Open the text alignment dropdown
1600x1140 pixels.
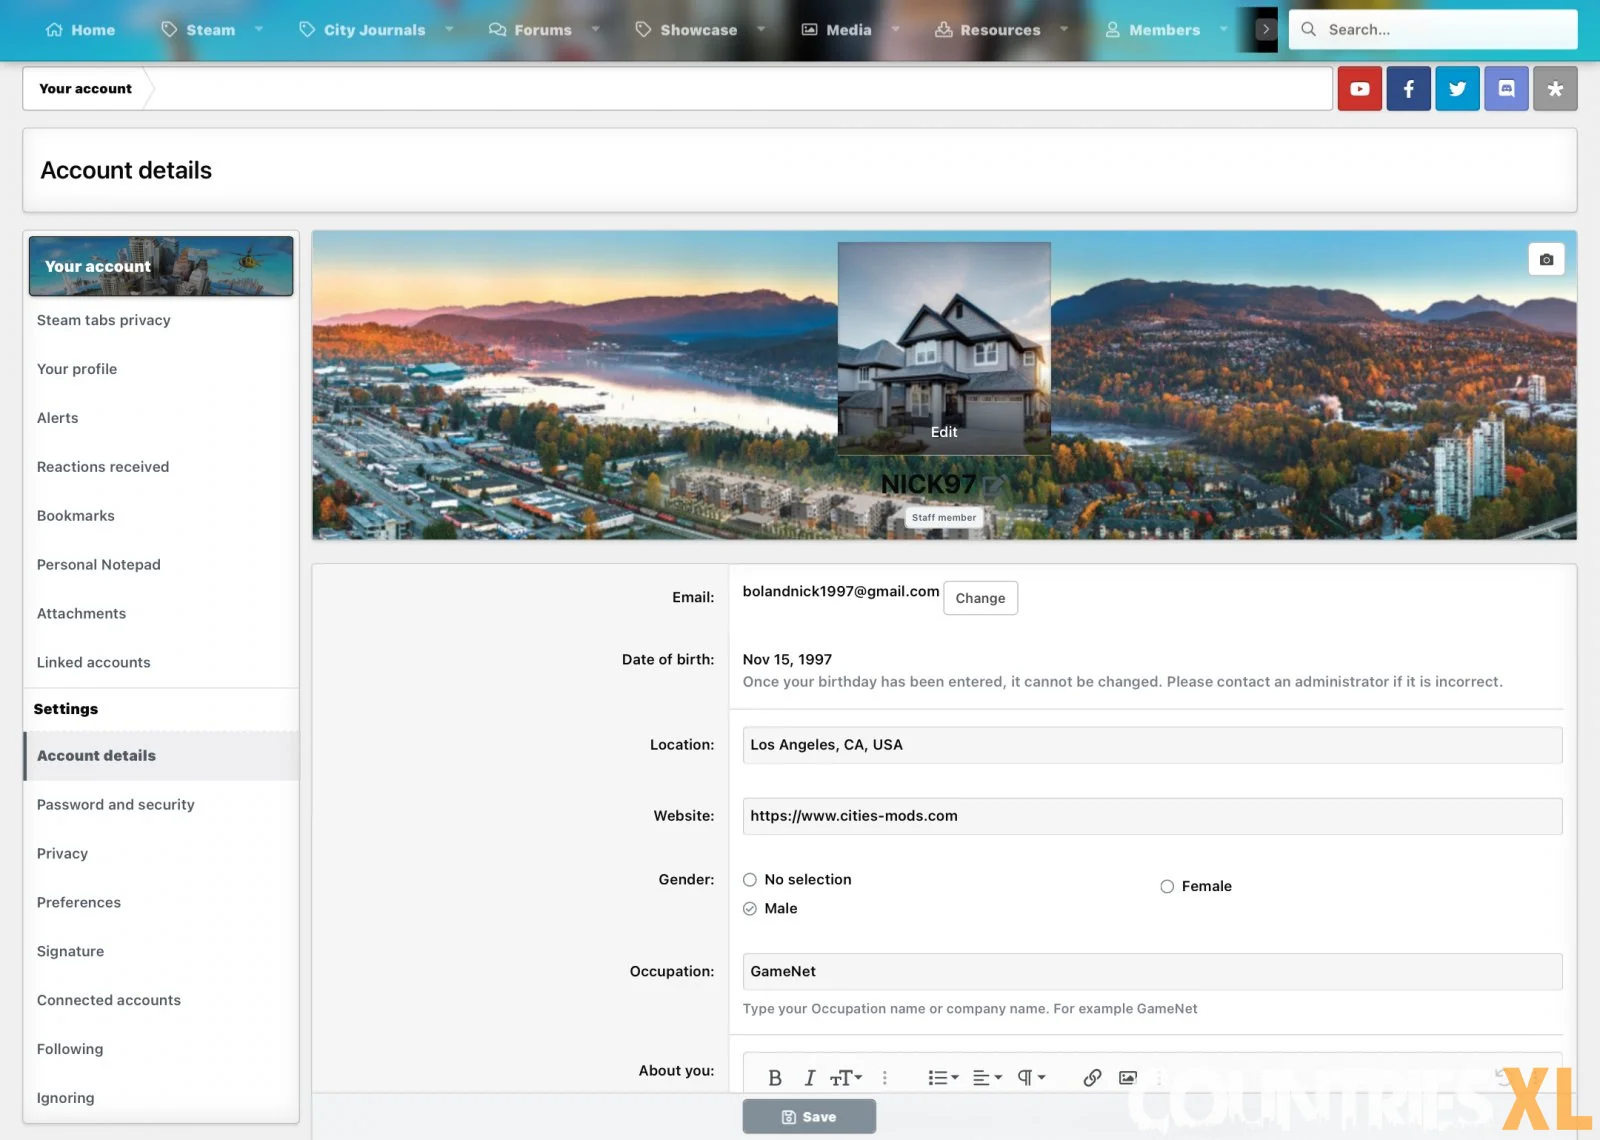(987, 1077)
